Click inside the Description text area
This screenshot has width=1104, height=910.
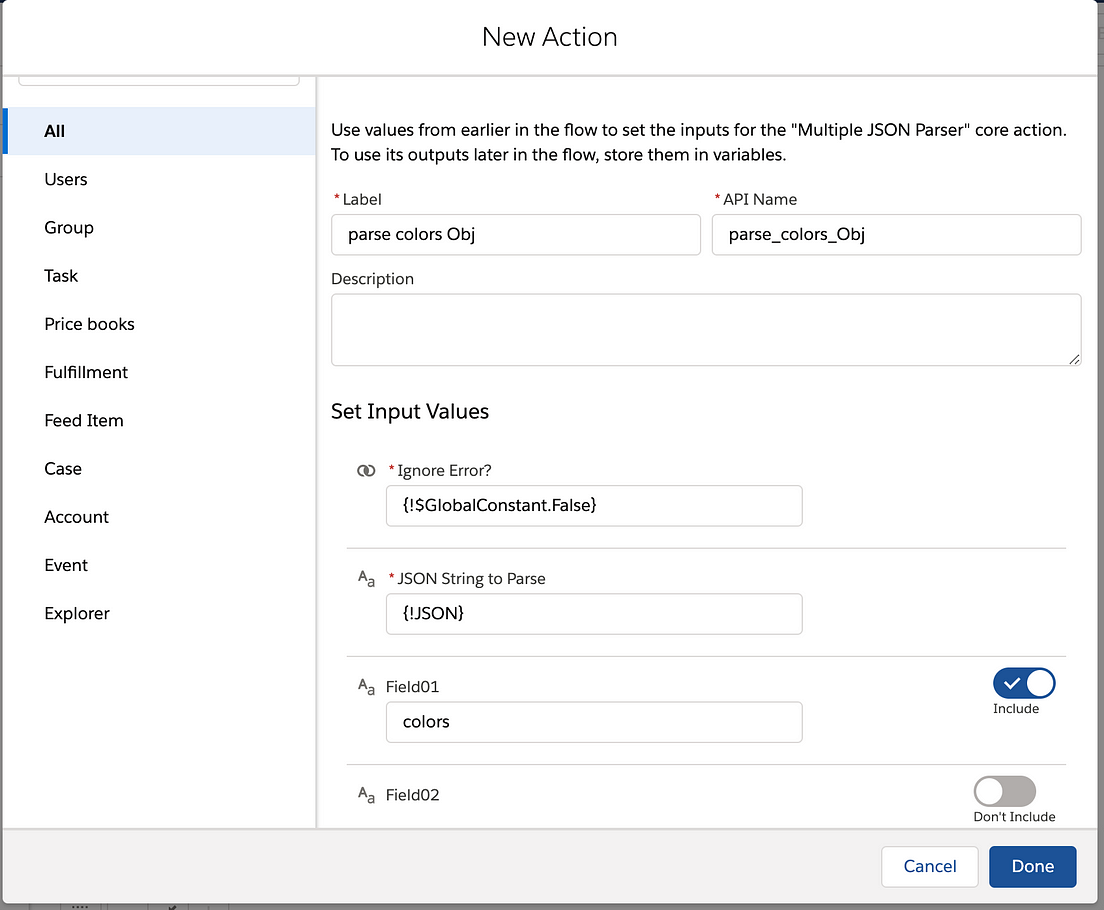pos(706,330)
